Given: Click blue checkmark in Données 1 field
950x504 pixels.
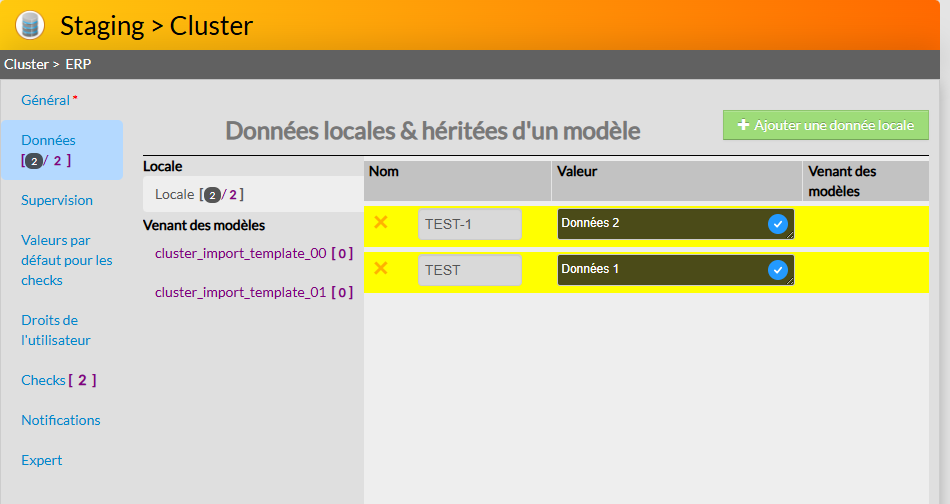Looking at the screenshot, I should [777, 270].
